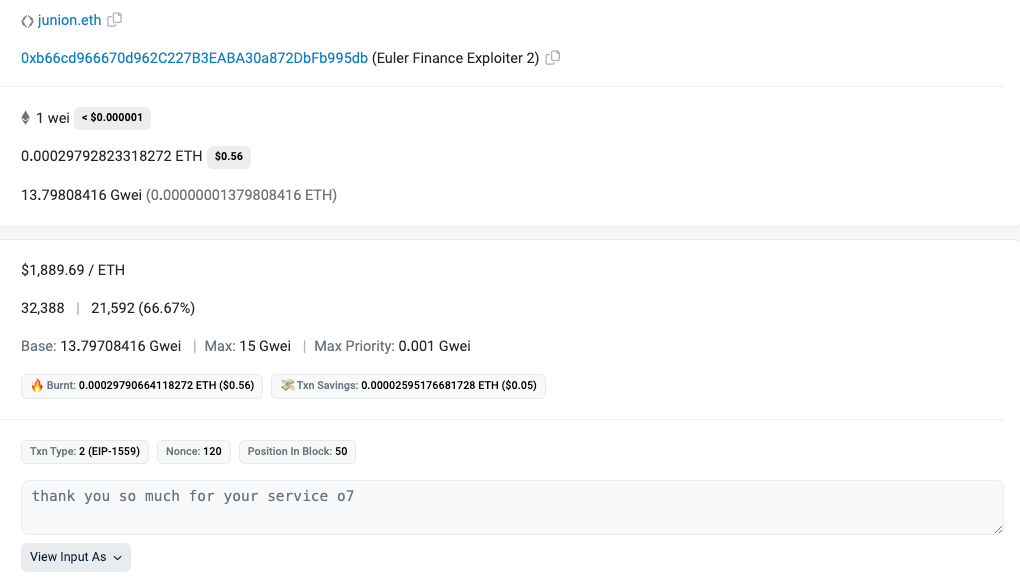Click the Burnt ETH amount badge
The width and height of the screenshot is (1020, 585).
pyautogui.click(x=142, y=386)
